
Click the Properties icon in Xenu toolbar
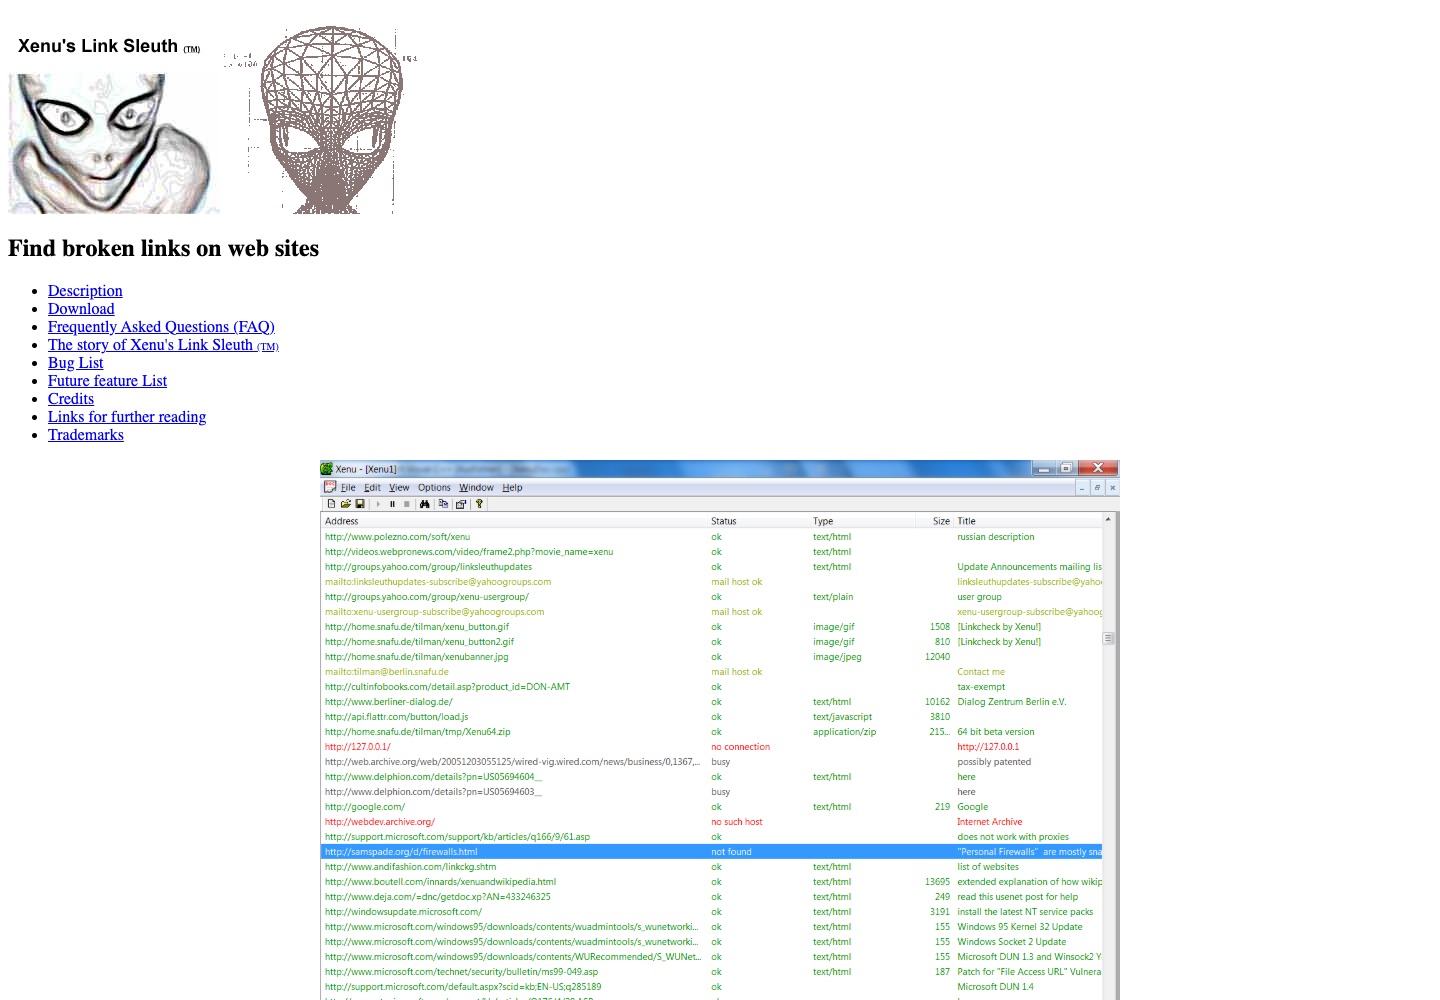click(461, 504)
